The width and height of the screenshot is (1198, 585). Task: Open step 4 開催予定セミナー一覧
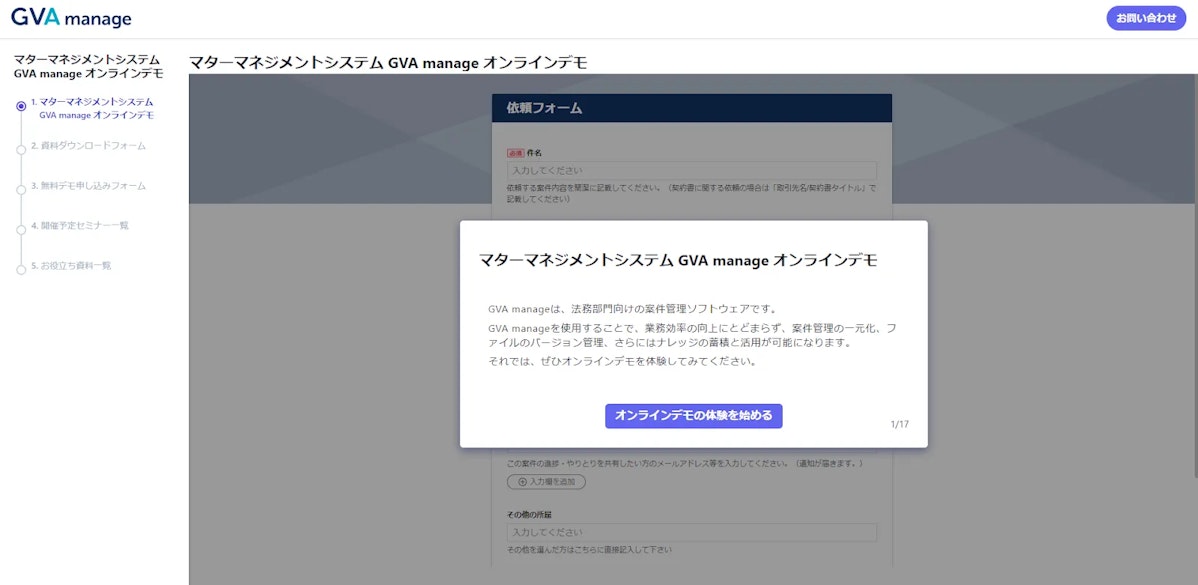80,225
